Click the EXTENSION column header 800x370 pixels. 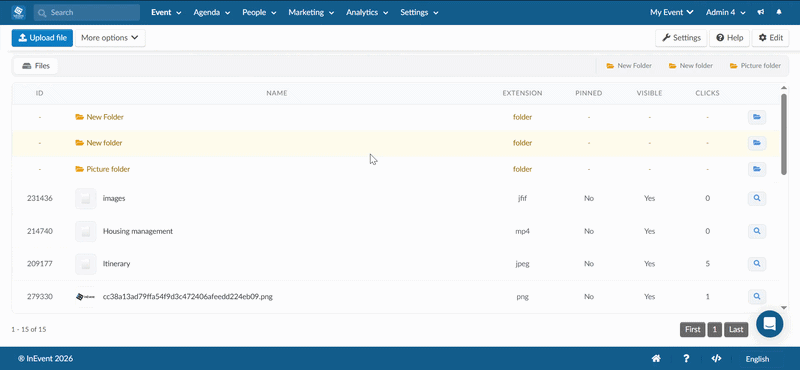click(522, 93)
